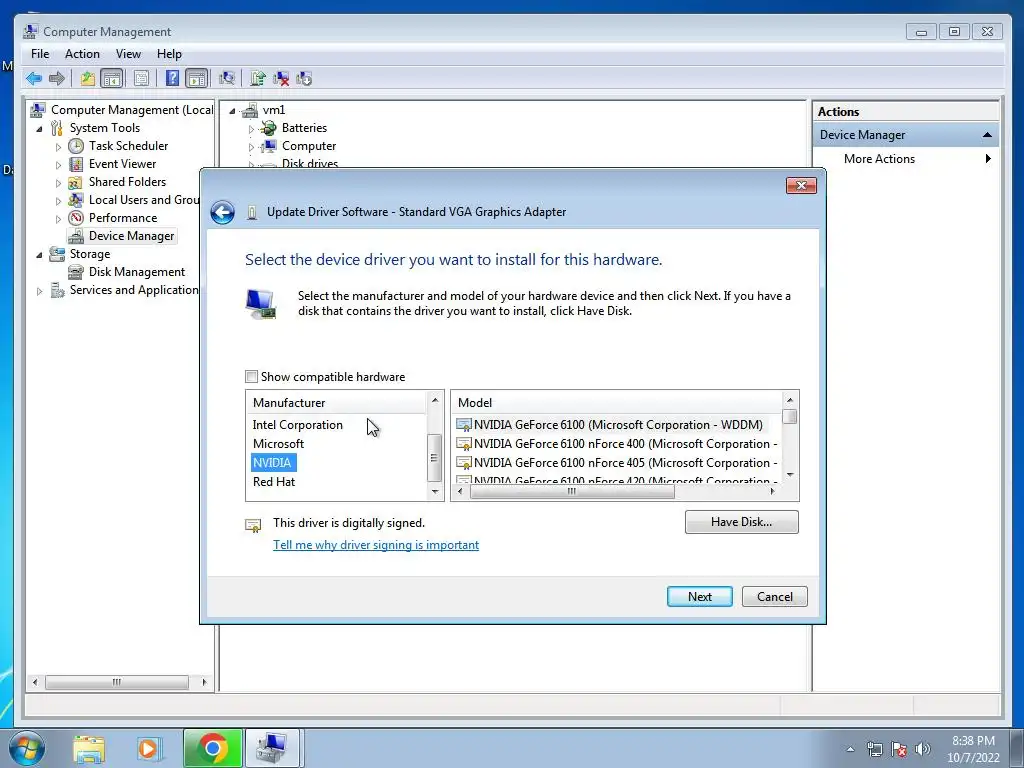Image resolution: width=1024 pixels, height=768 pixels.
Task: Select NVIDIA GeForce 6100 nForce 405 model
Action: click(617, 462)
